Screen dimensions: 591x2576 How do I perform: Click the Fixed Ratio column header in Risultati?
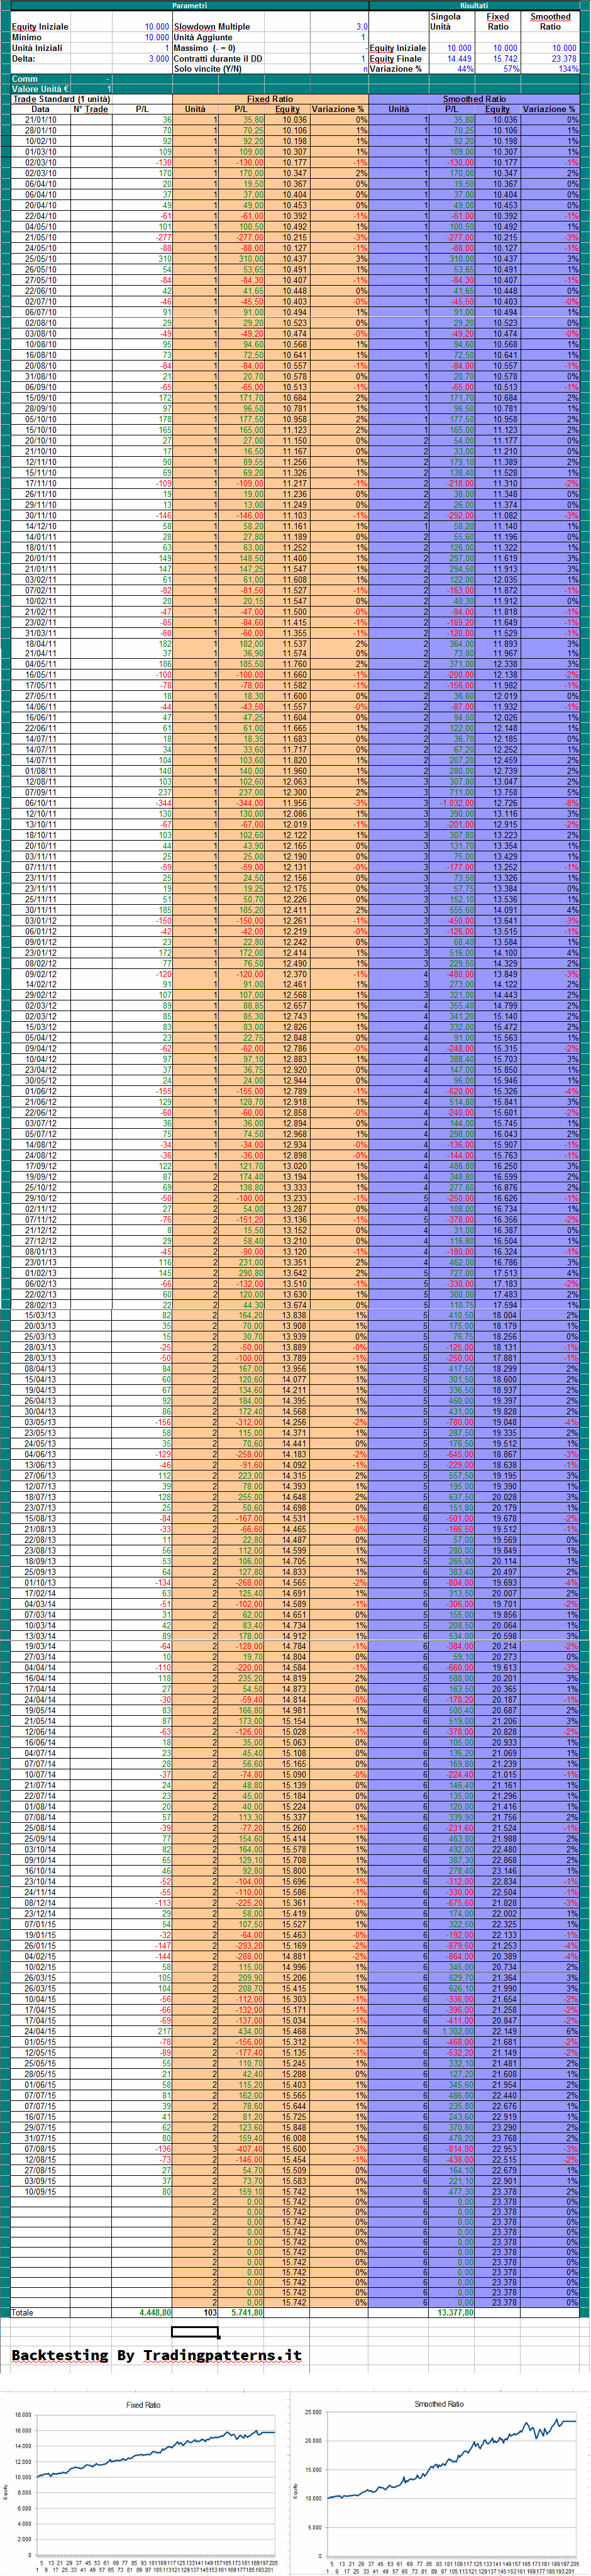pos(498,21)
